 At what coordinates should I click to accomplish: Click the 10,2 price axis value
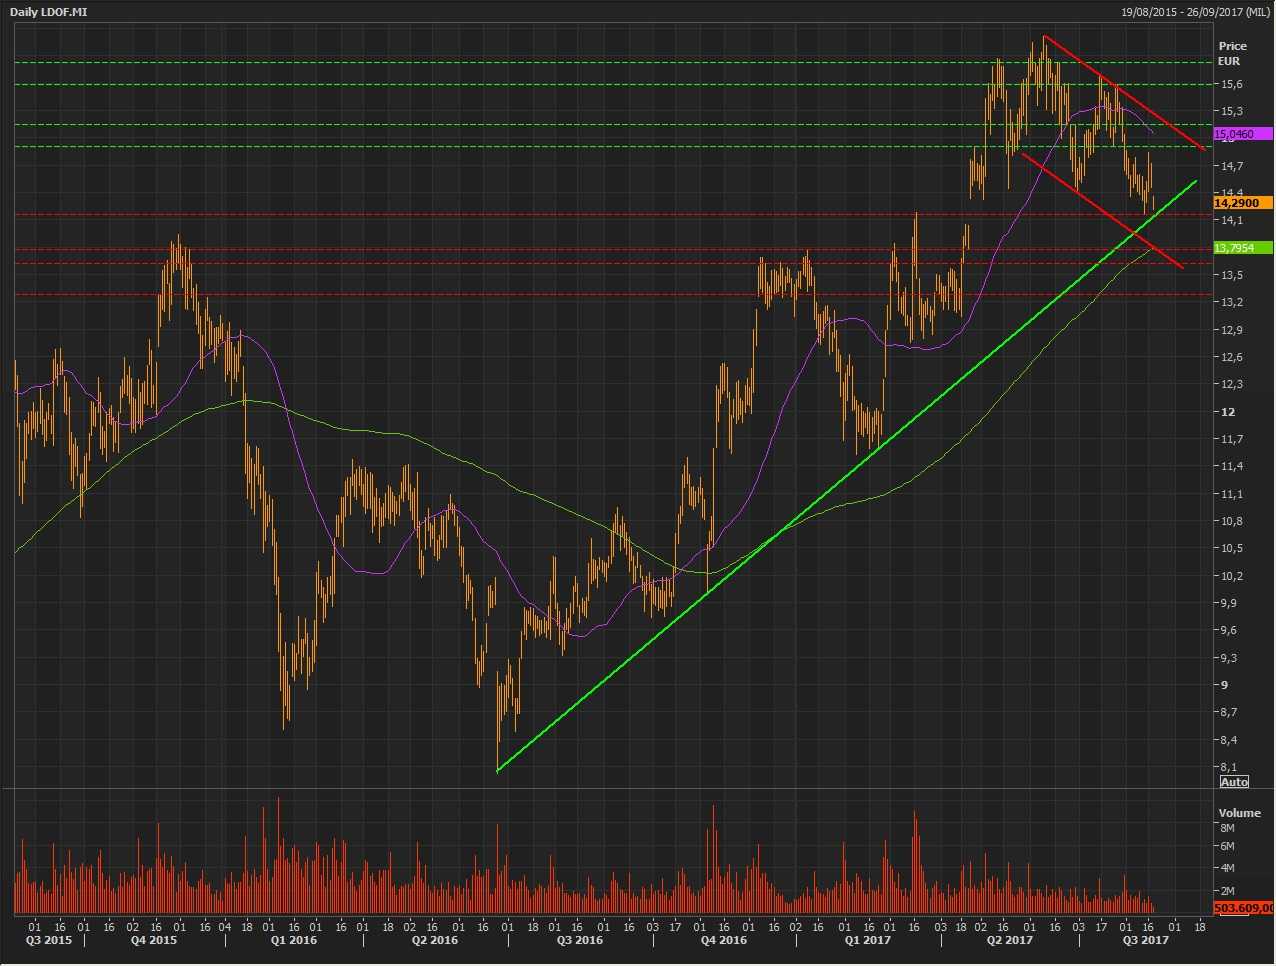click(x=1231, y=576)
